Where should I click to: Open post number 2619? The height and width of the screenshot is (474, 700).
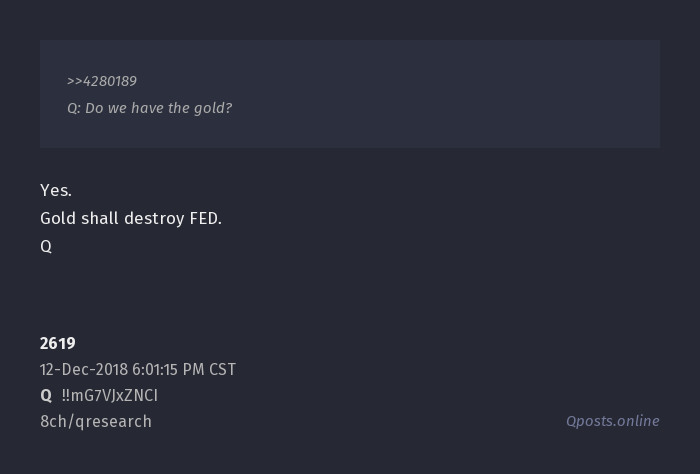(x=58, y=343)
